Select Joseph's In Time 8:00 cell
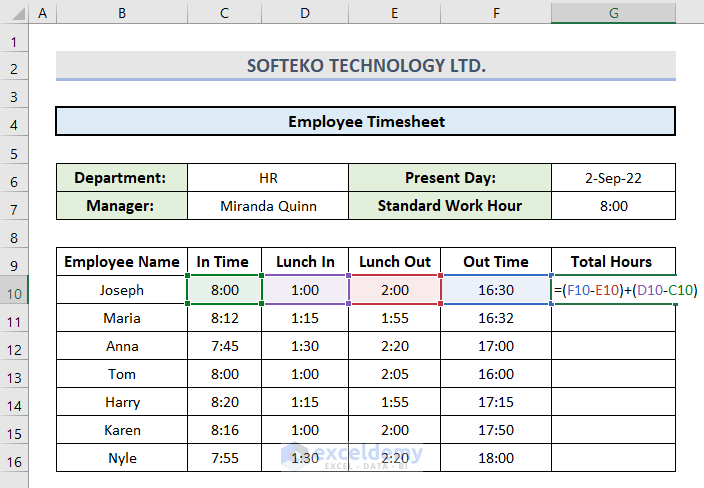Screen dimensions: 704x488 point(224,290)
